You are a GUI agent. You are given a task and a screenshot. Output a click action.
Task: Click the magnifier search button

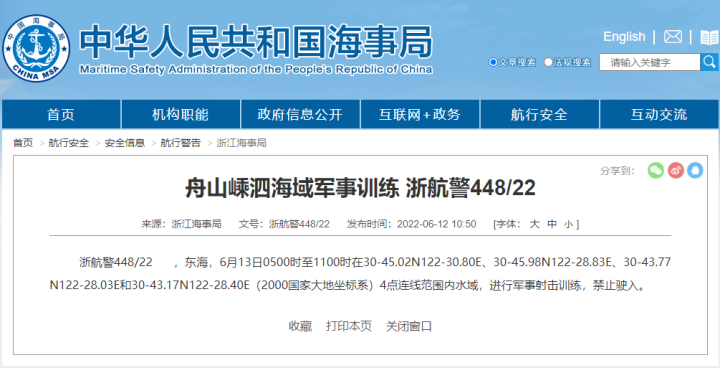(x=709, y=62)
